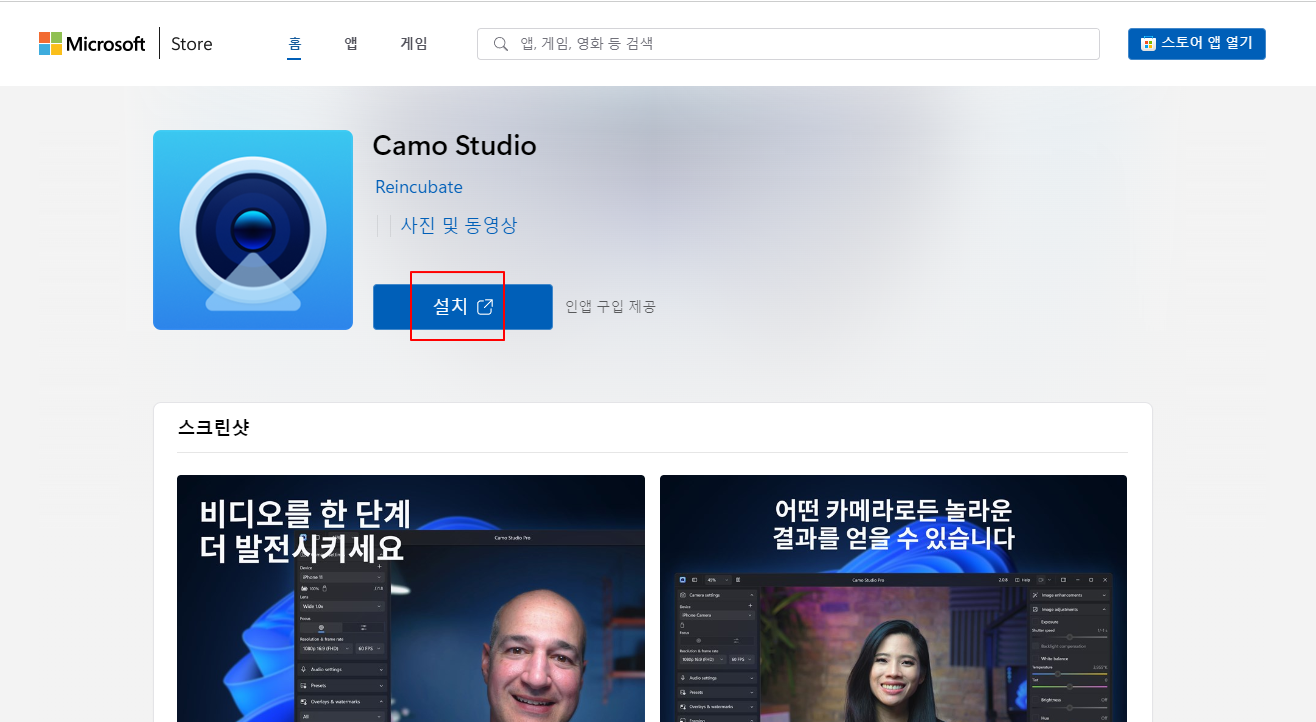
Task: Open the 비디오를 한 단계 screenshot thumbnail
Action: (411, 598)
